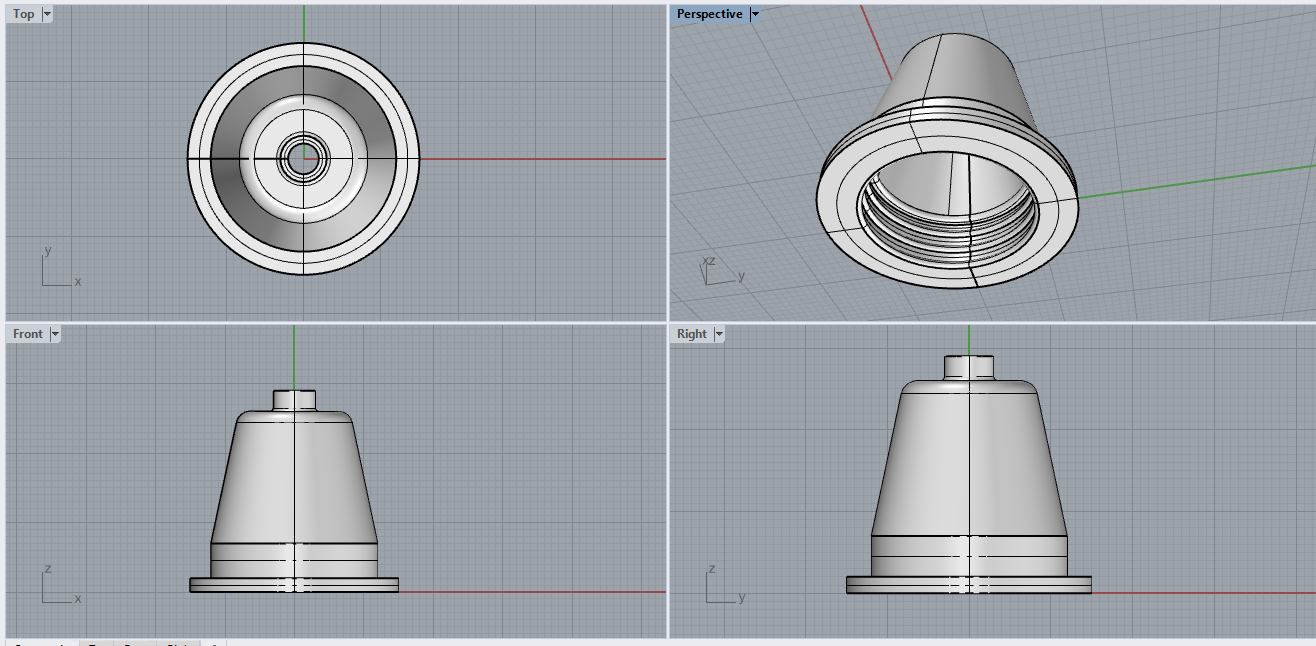Viewport: 1316px width, 646px height.
Task: Click the small top neck in Front view
Action: [x=295, y=399]
